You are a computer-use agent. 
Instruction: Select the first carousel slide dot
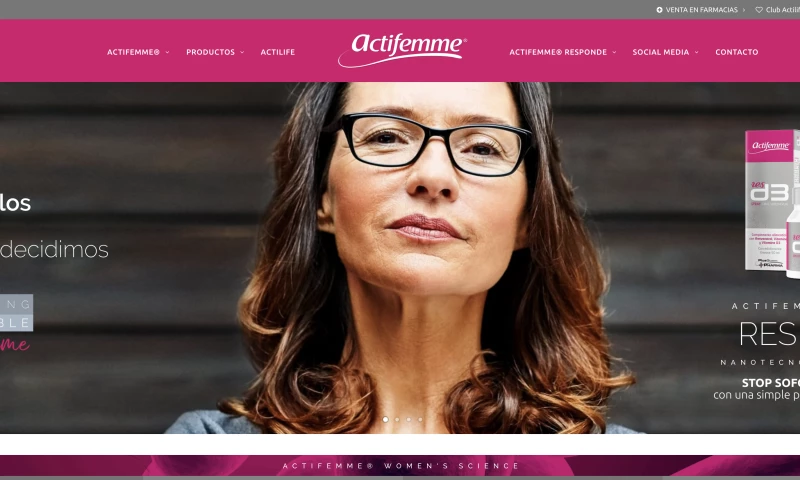click(385, 419)
